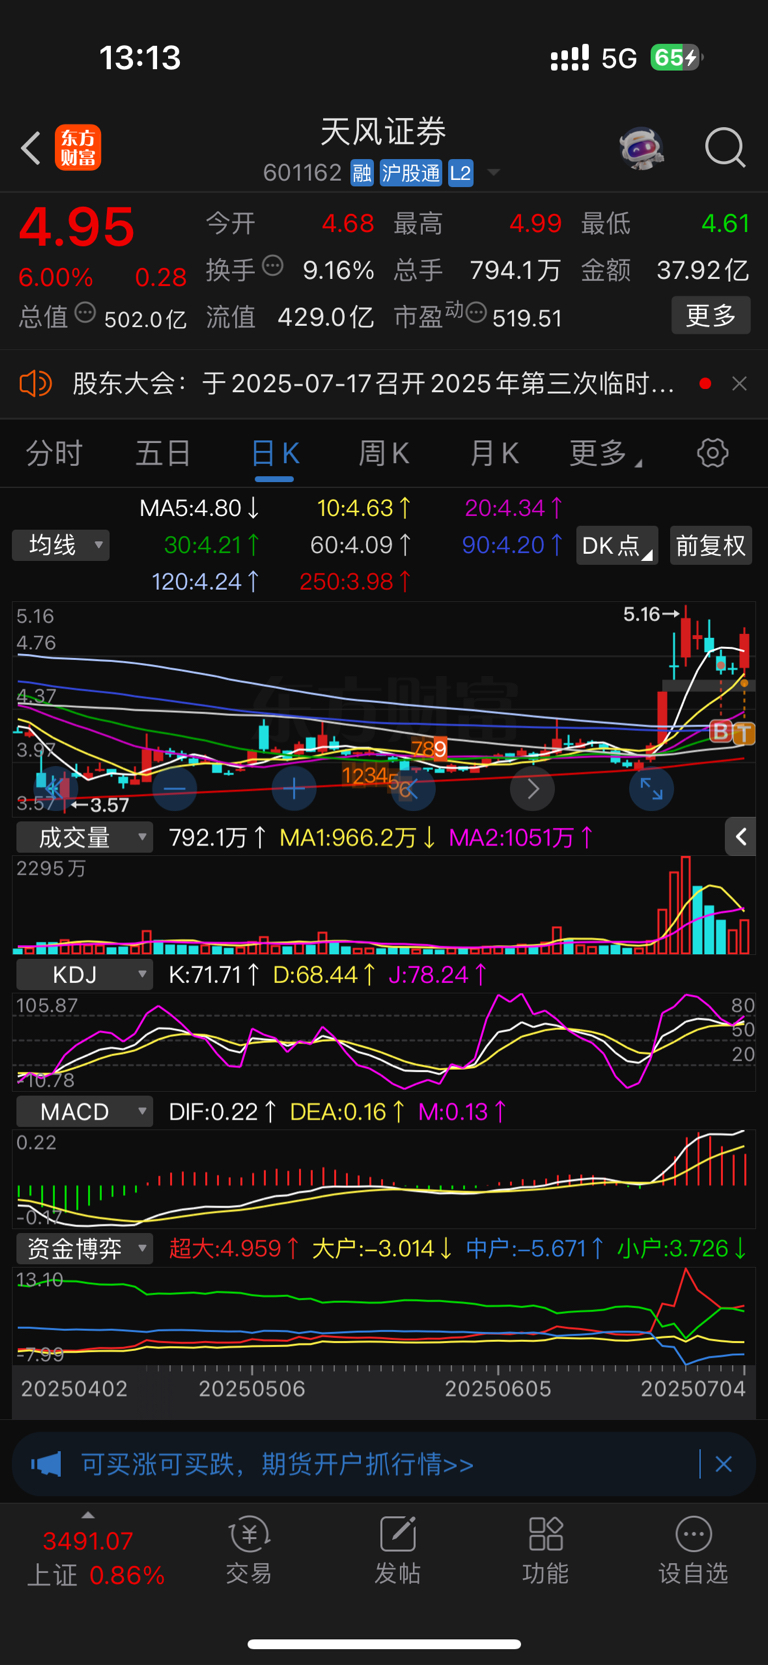Move chart forward with right arrow

(532, 789)
